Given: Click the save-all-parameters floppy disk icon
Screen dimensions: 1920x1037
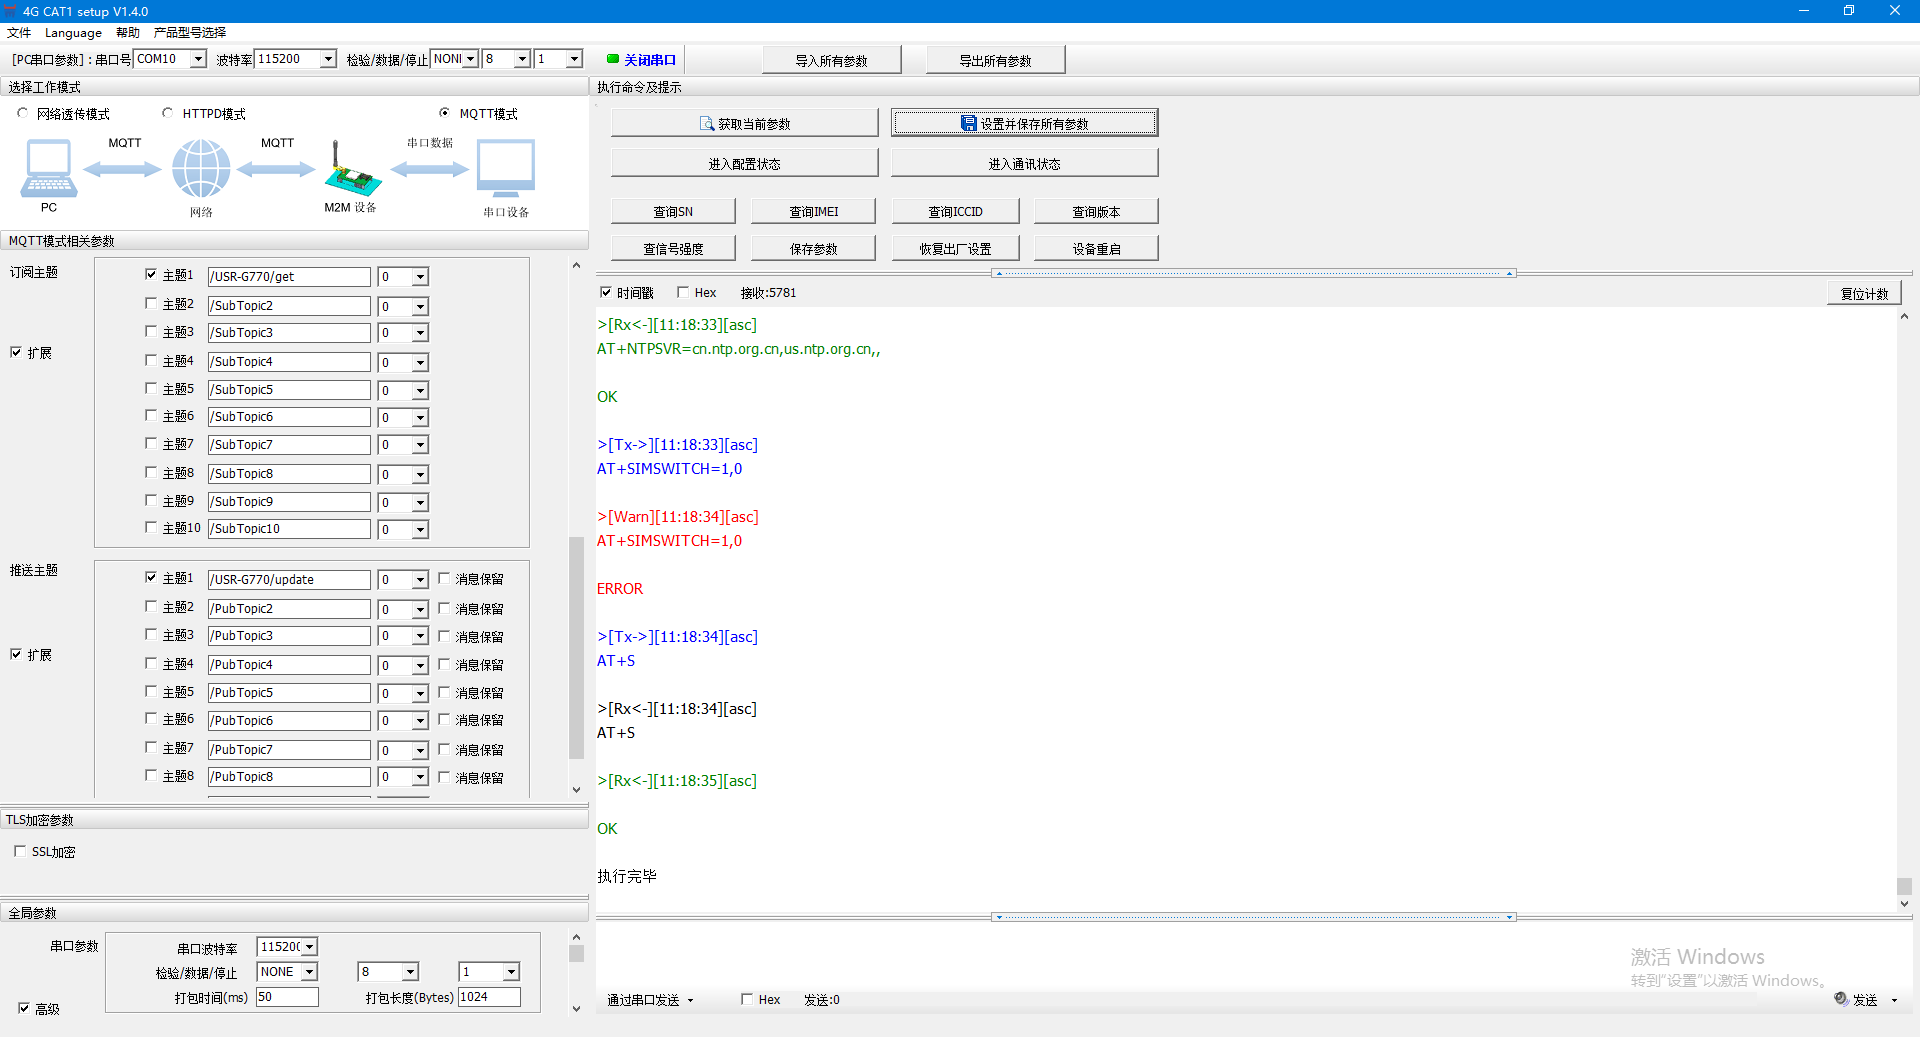Looking at the screenshot, I should click(x=968, y=124).
